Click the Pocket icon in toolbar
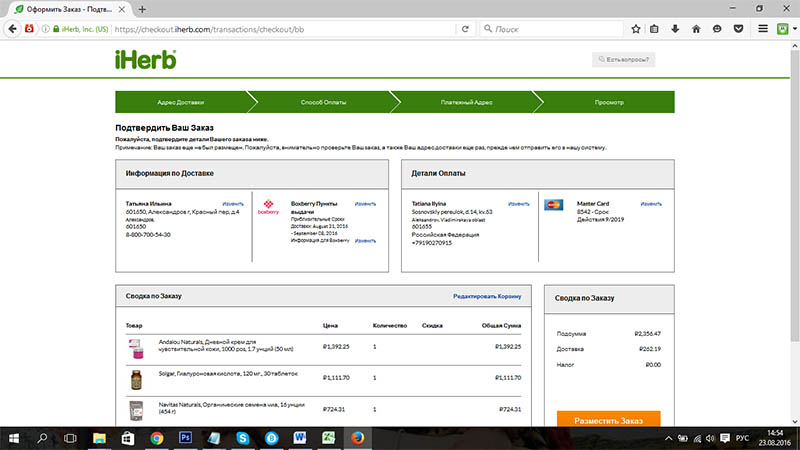The width and height of the screenshot is (800, 450). [x=738, y=29]
